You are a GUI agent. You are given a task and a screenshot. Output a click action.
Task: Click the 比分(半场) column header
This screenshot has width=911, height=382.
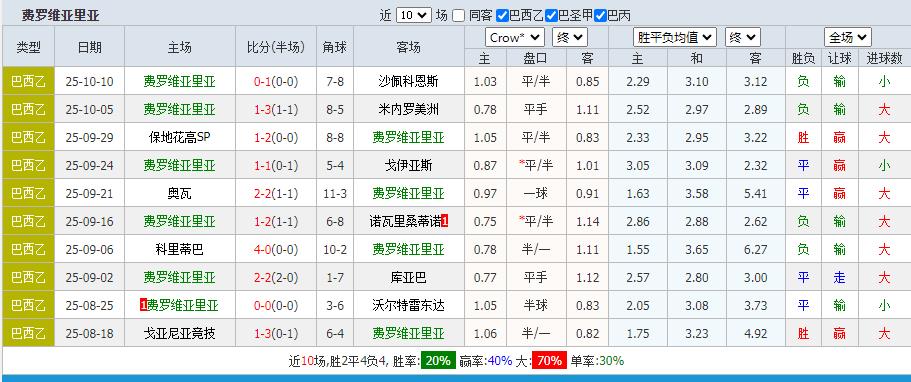pos(276,47)
